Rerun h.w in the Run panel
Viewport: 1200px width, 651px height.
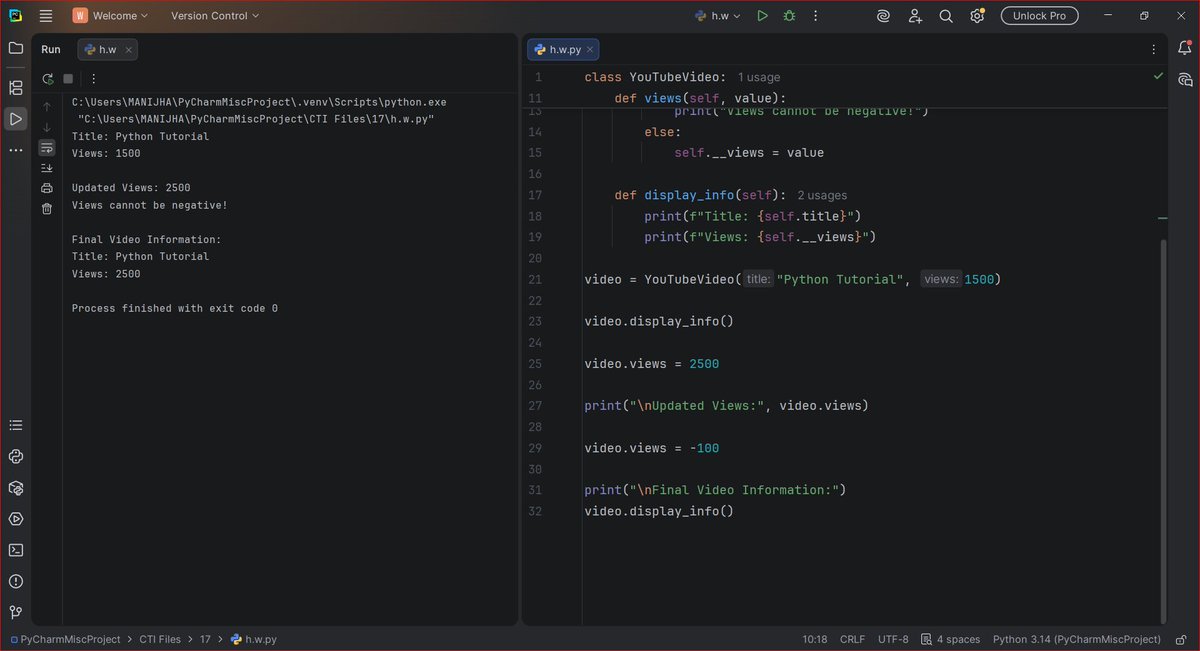click(x=47, y=79)
